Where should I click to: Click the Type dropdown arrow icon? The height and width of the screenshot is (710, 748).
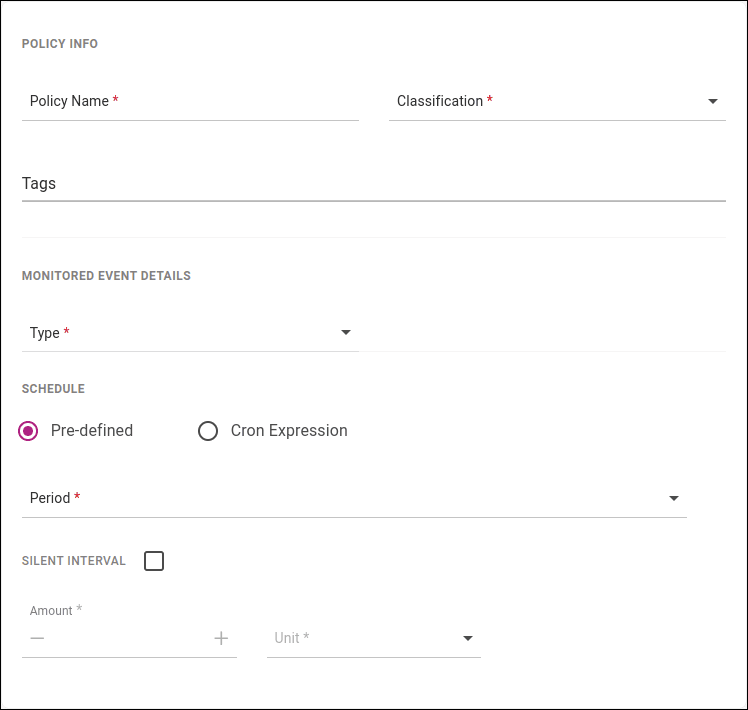point(346,332)
